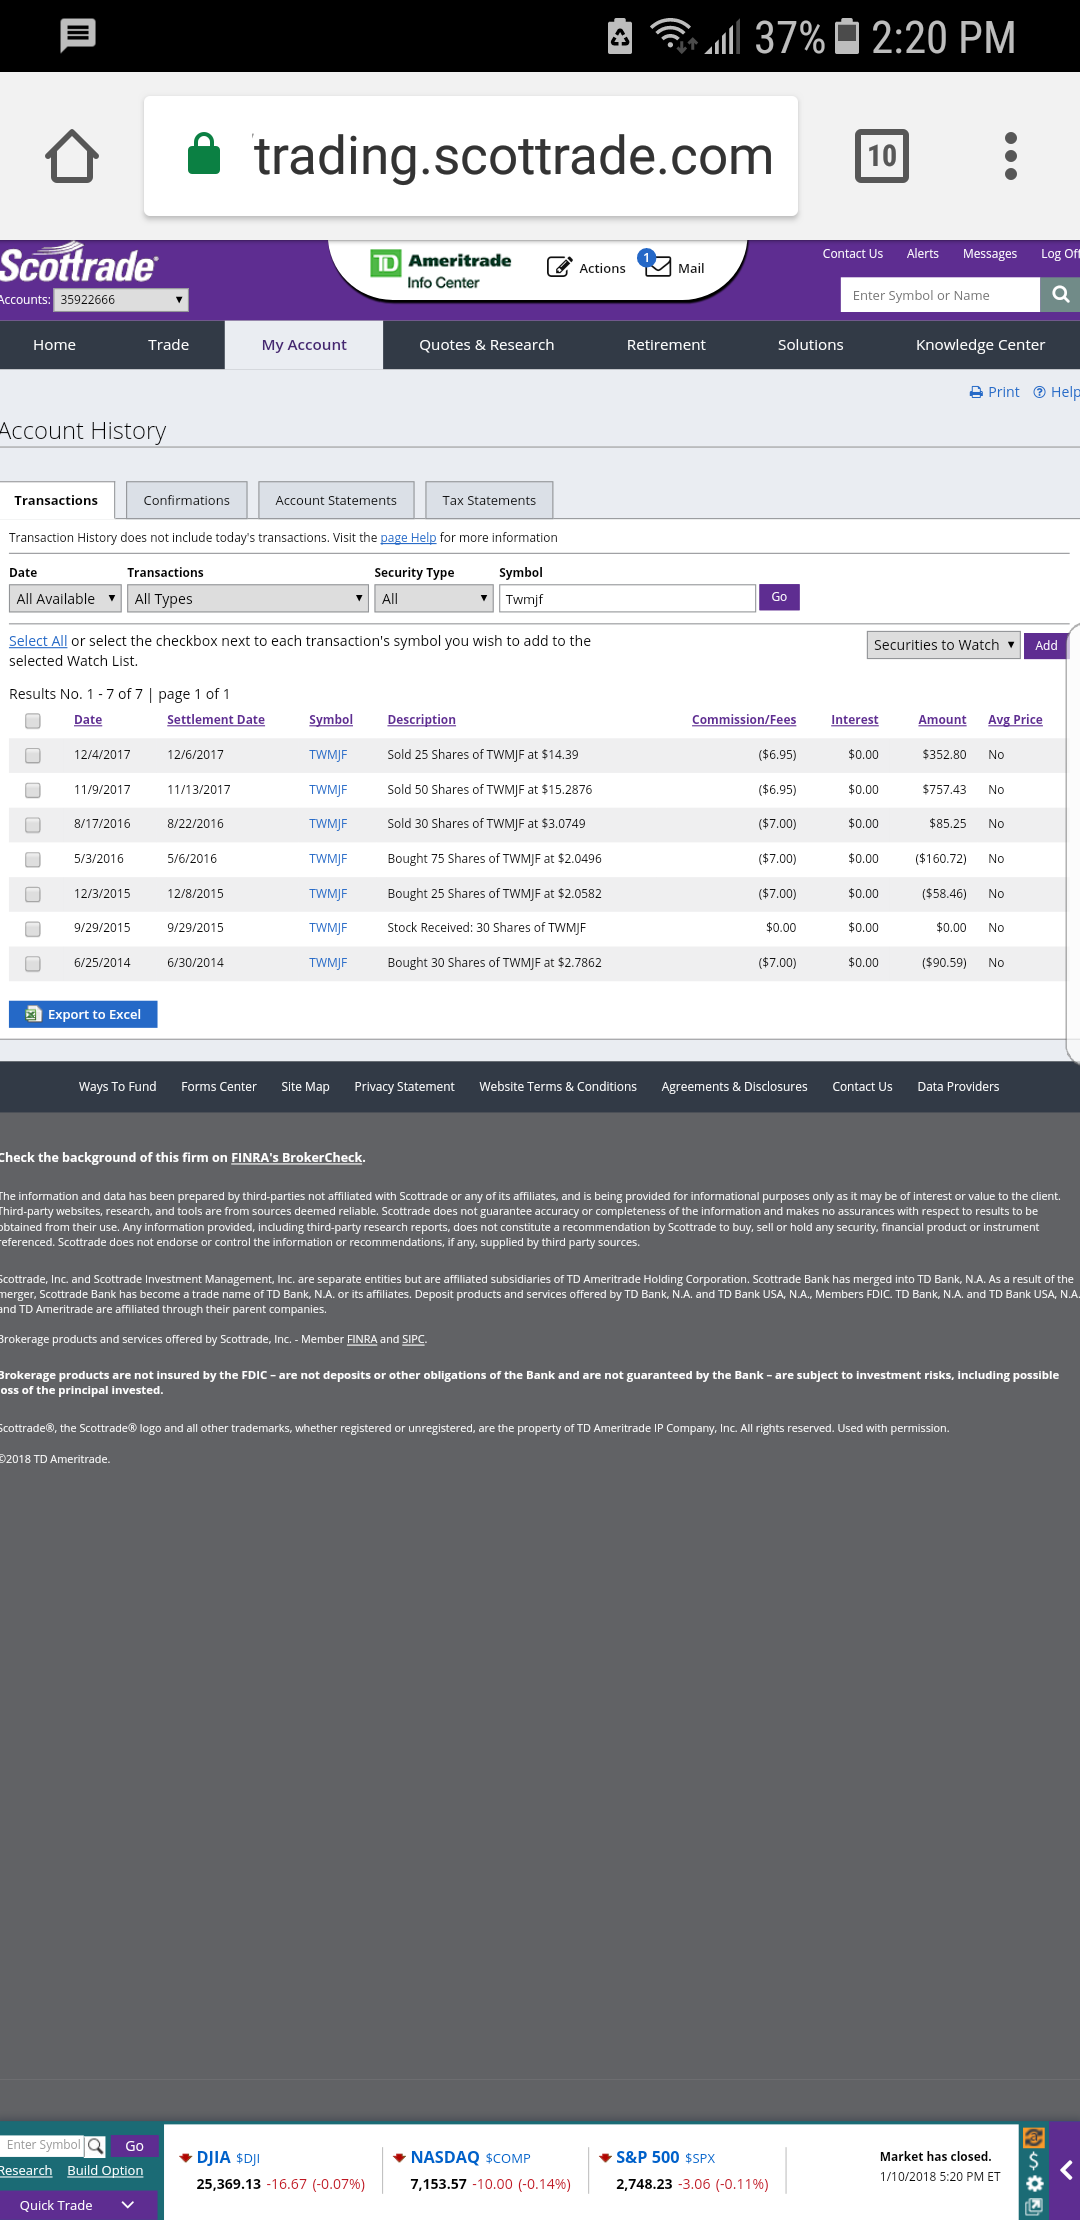Open the browser three-dot menu
This screenshot has height=2220, width=1080.
1011,156
